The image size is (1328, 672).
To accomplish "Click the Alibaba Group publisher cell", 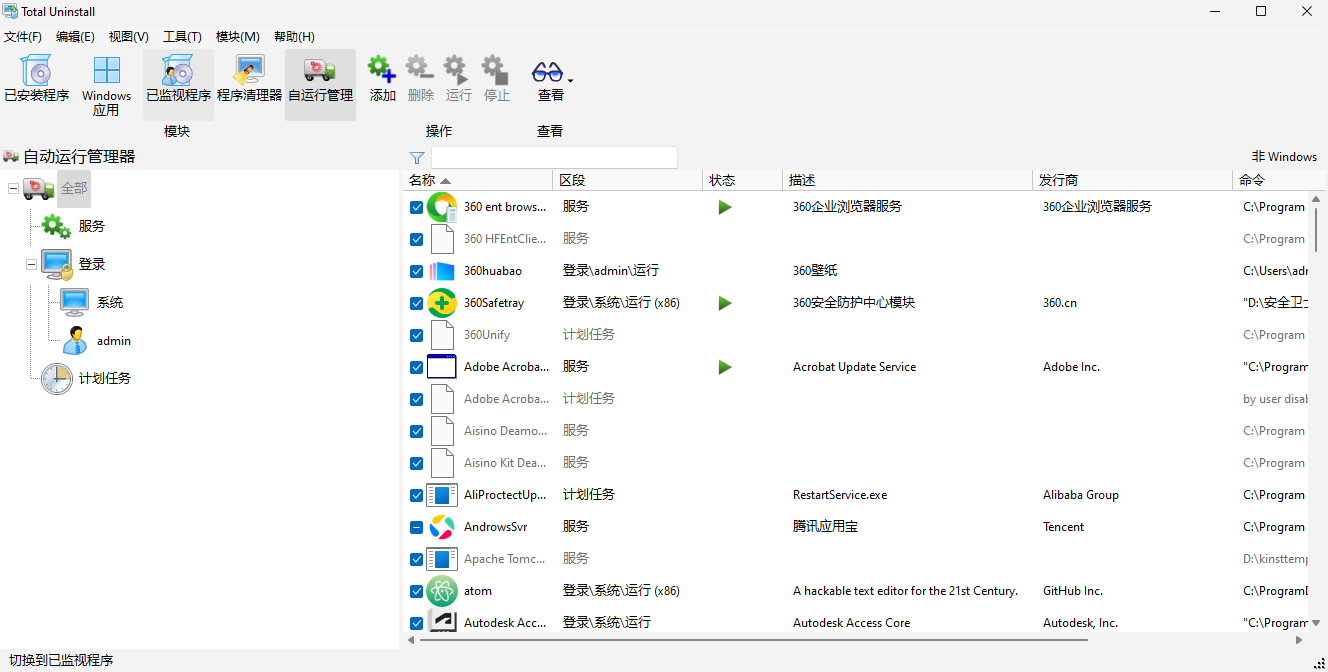I will click(x=1081, y=495).
